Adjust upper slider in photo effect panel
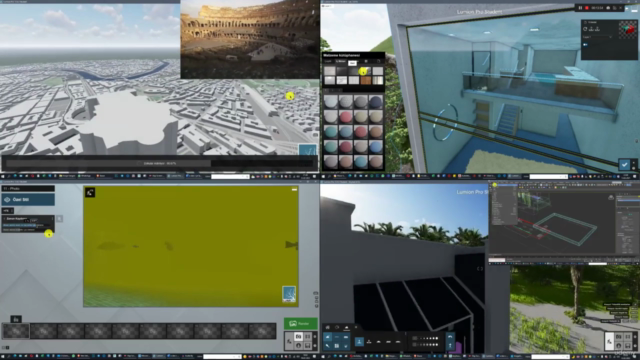 (27, 225)
